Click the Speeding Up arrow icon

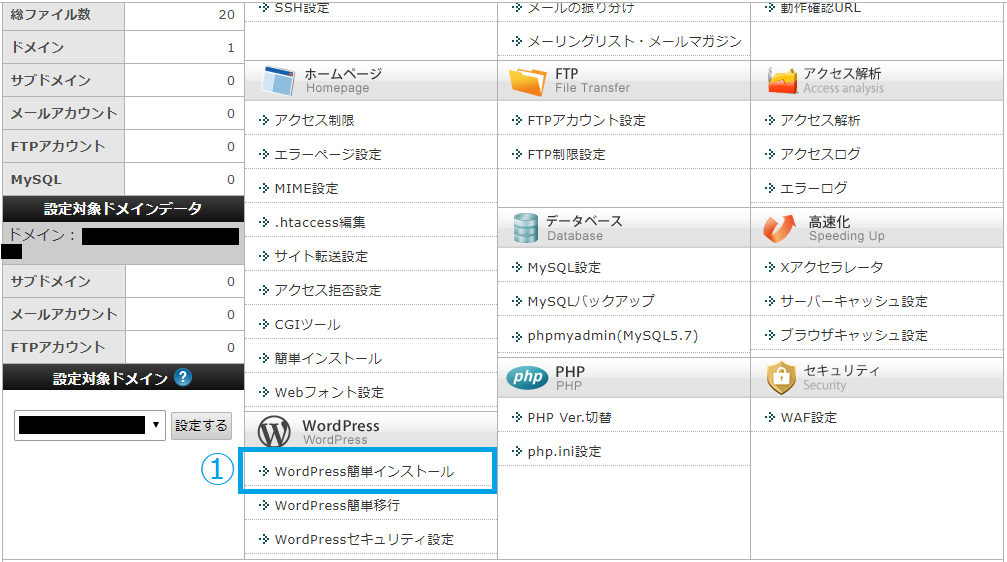click(x=780, y=228)
